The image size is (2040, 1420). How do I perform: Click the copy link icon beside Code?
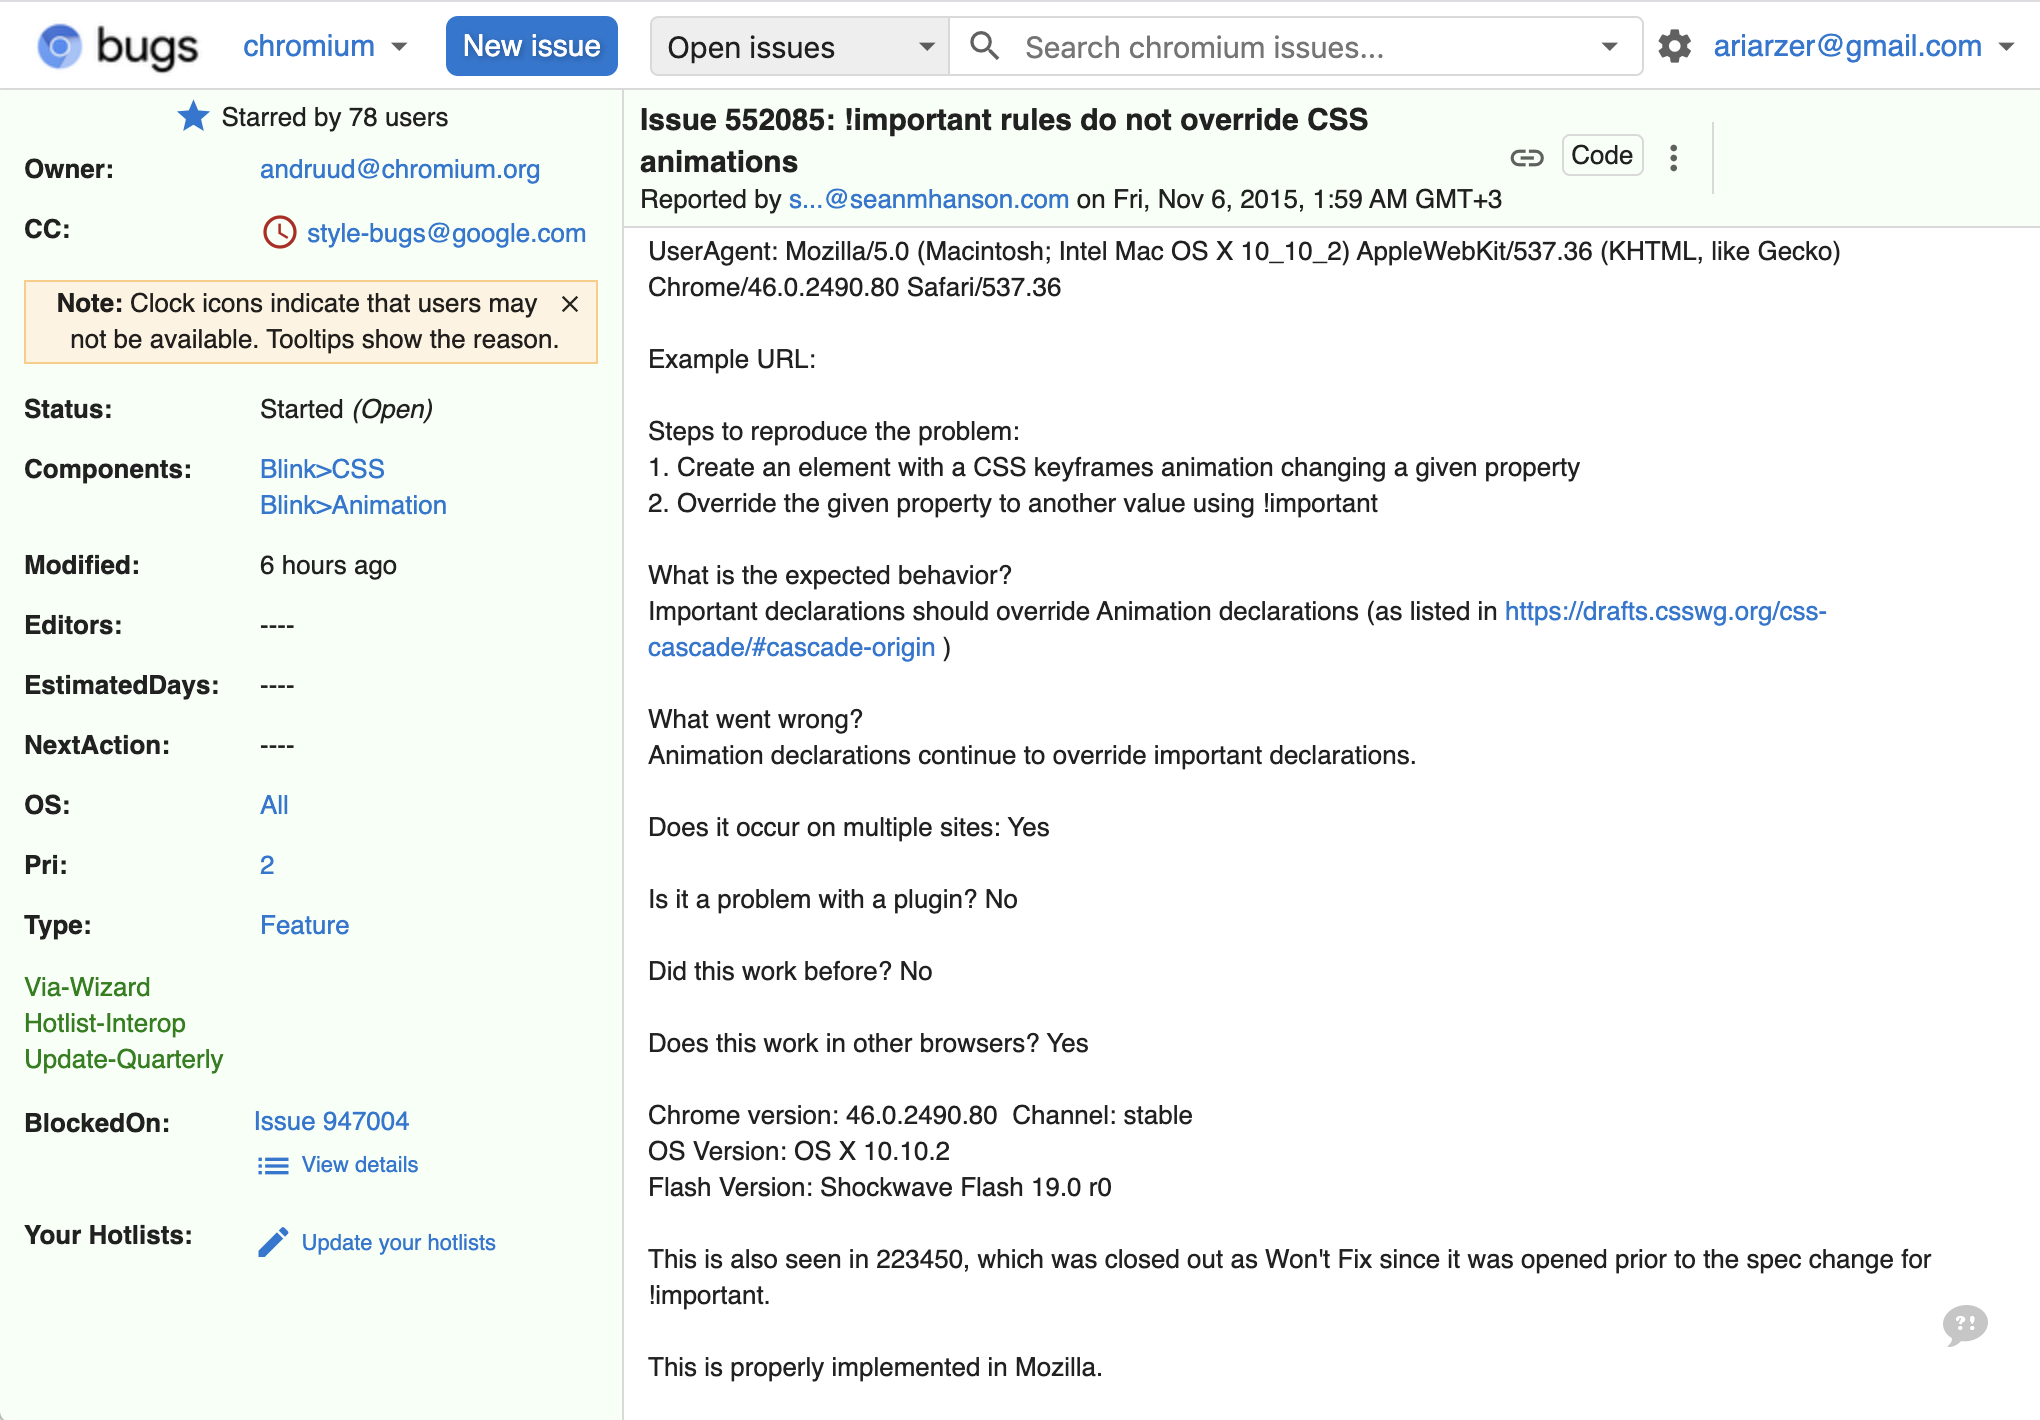click(1526, 157)
